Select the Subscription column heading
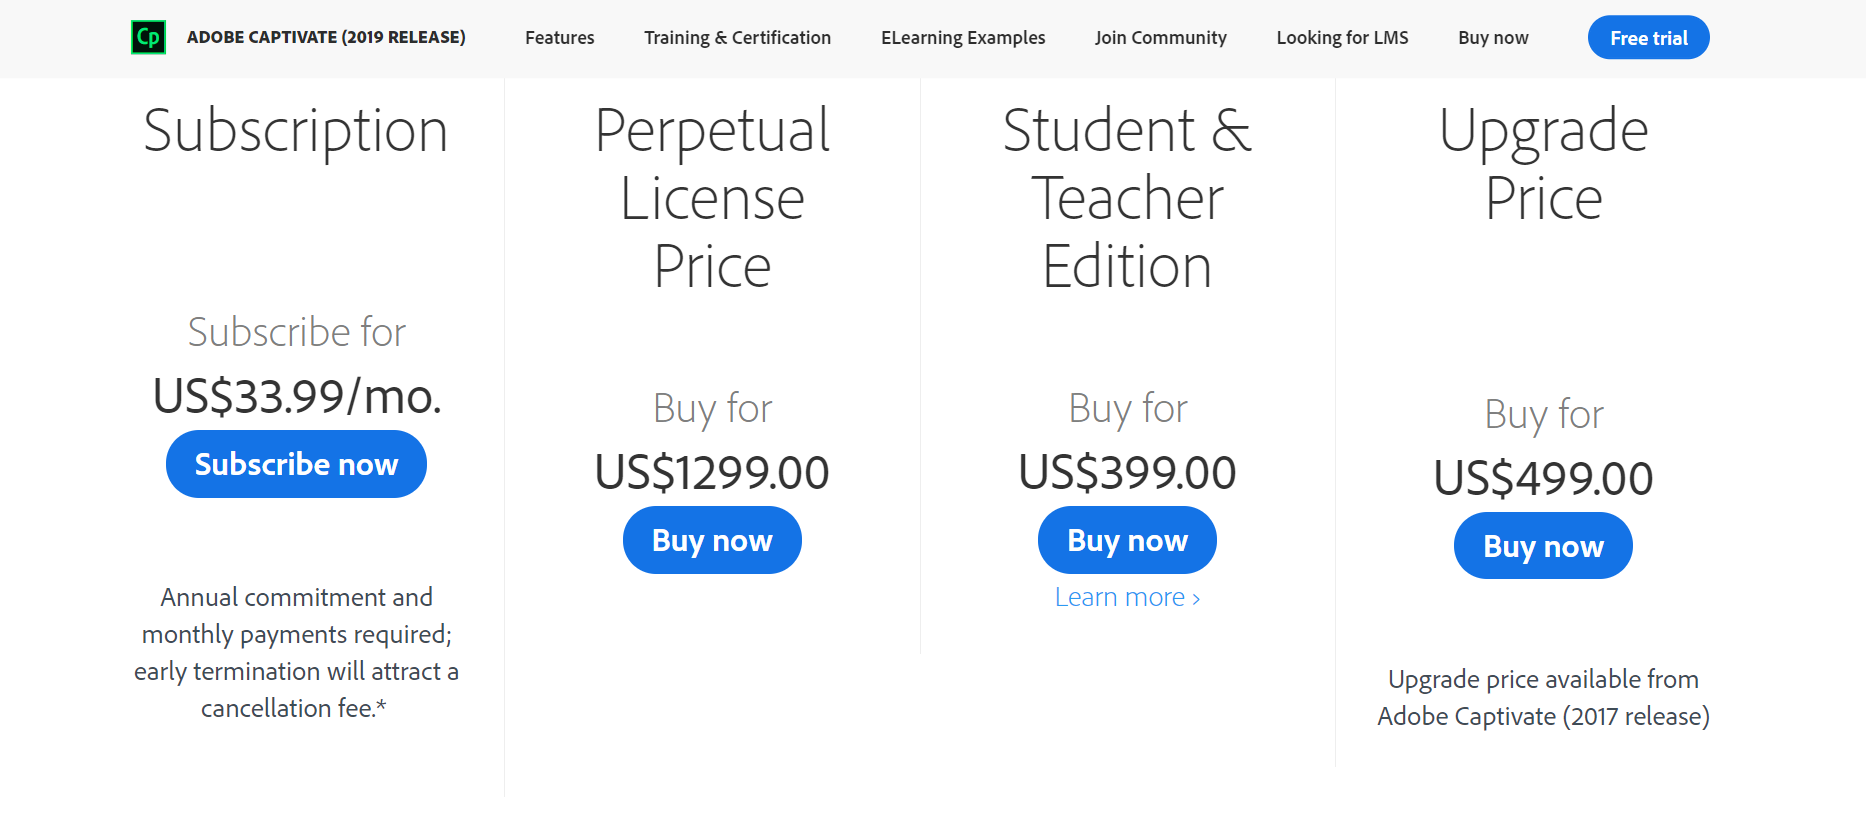1866x829 pixels. click(296, 131)
